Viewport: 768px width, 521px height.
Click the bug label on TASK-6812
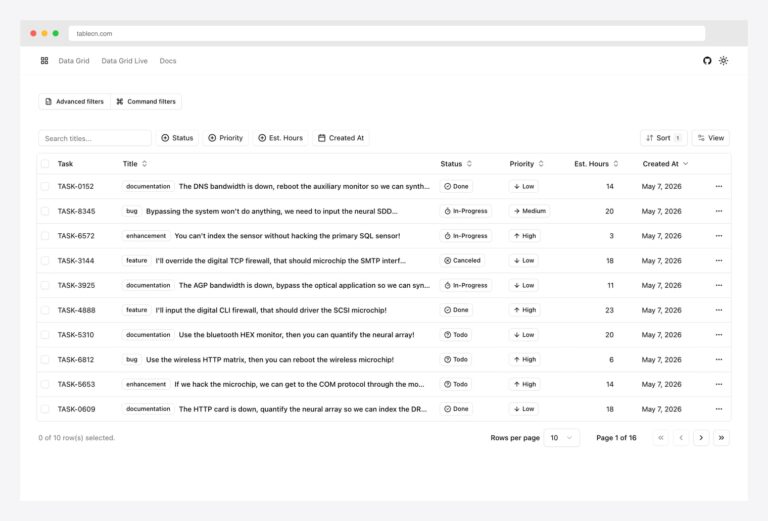tap(132, 359)
